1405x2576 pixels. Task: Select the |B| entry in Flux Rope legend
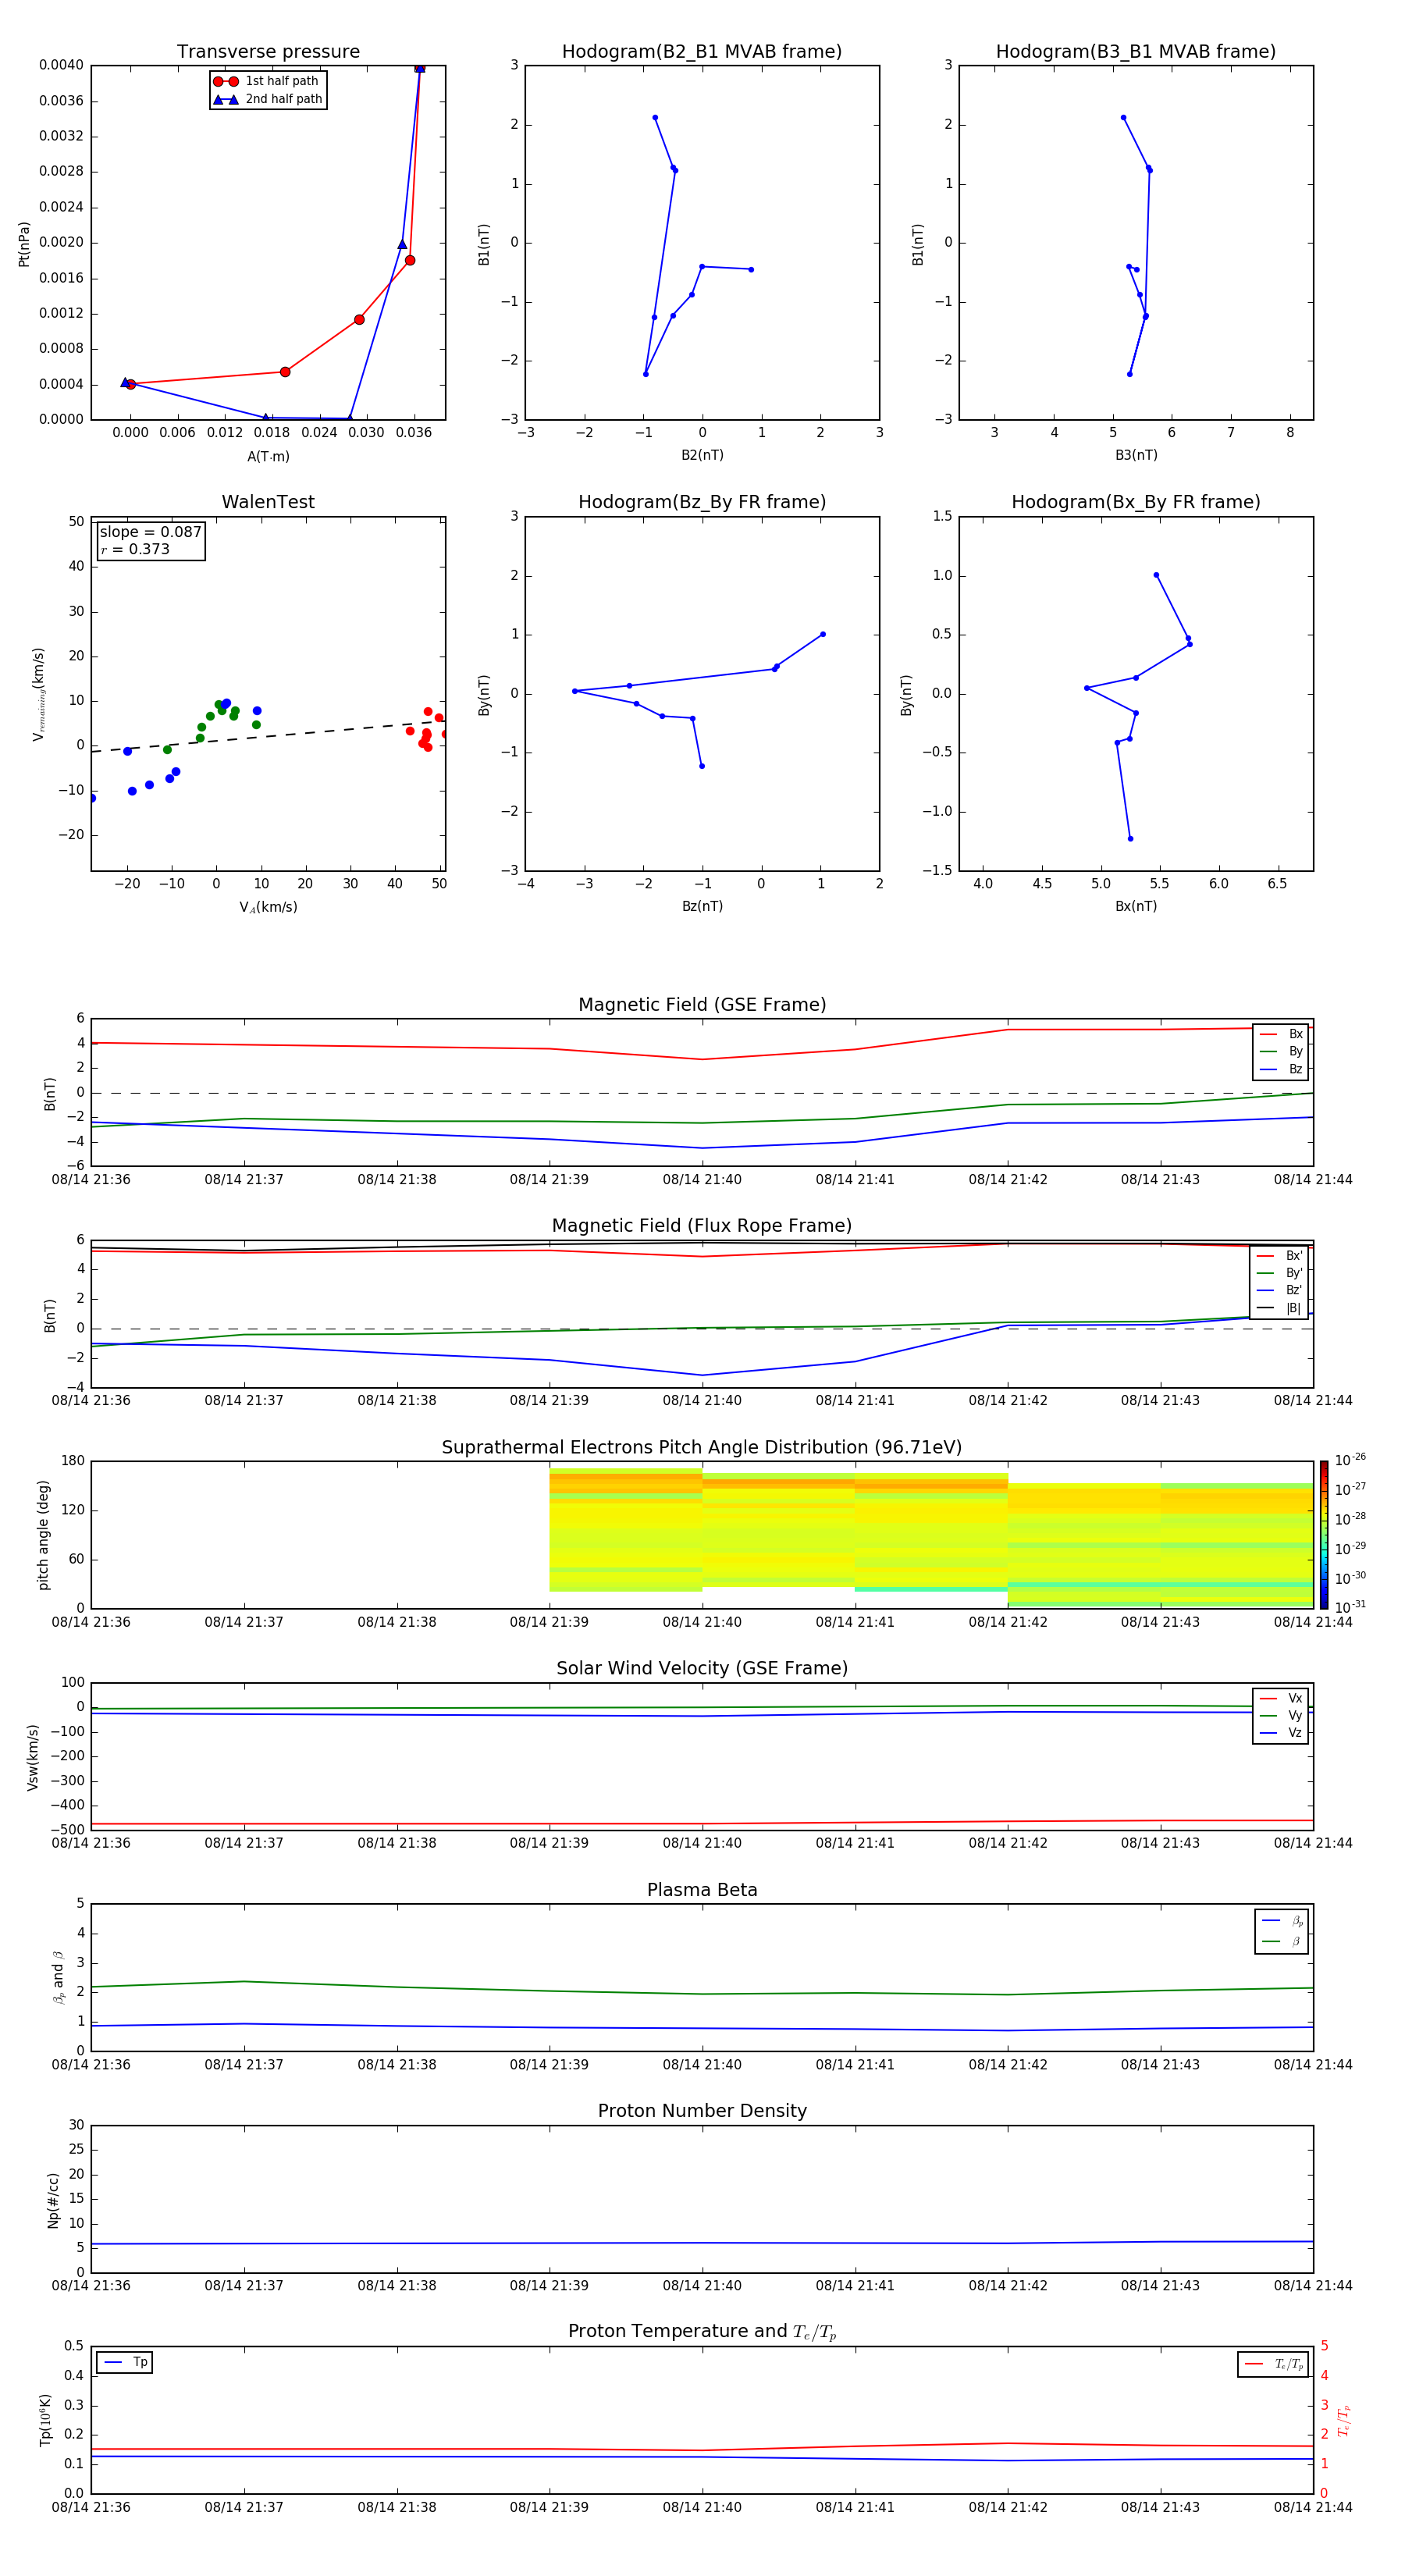coord(1280,1308)
